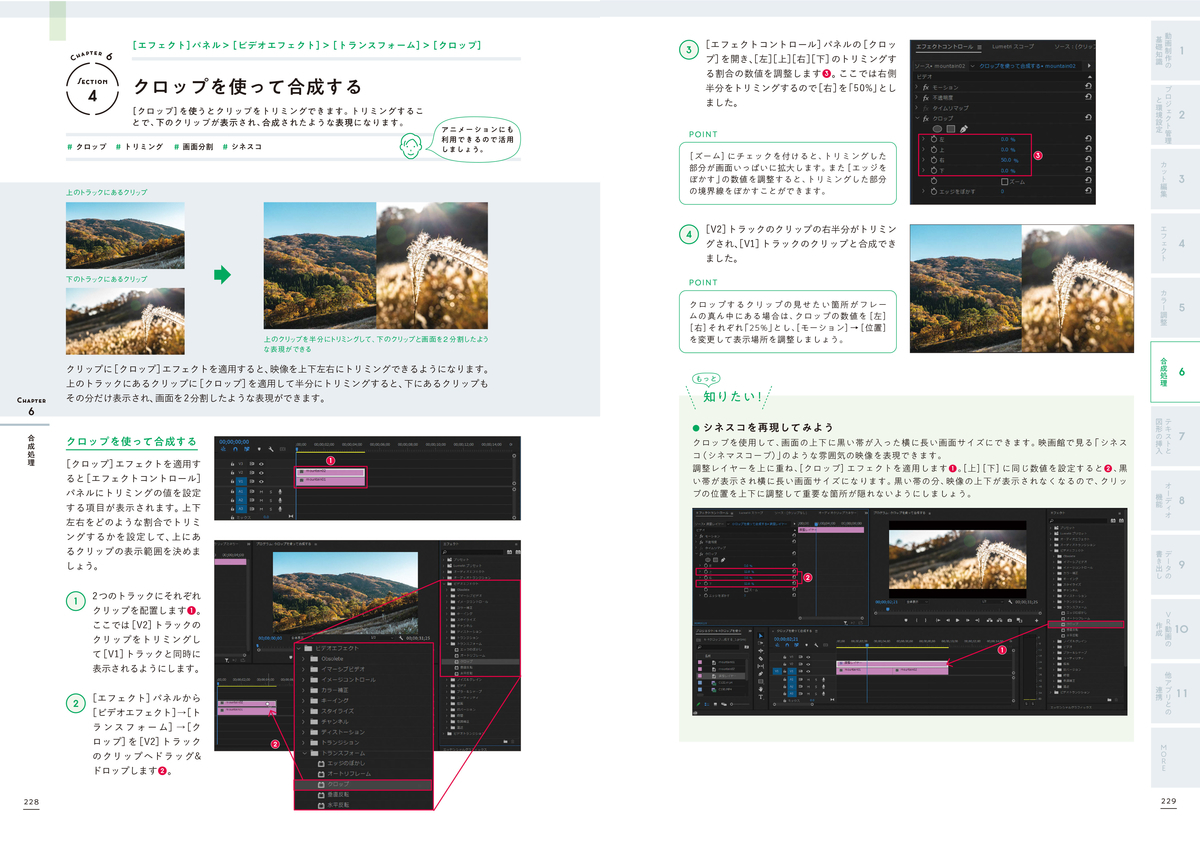Expand the モーション effect properties
This screenshot has height=847, width=1200.
(916, 87)
